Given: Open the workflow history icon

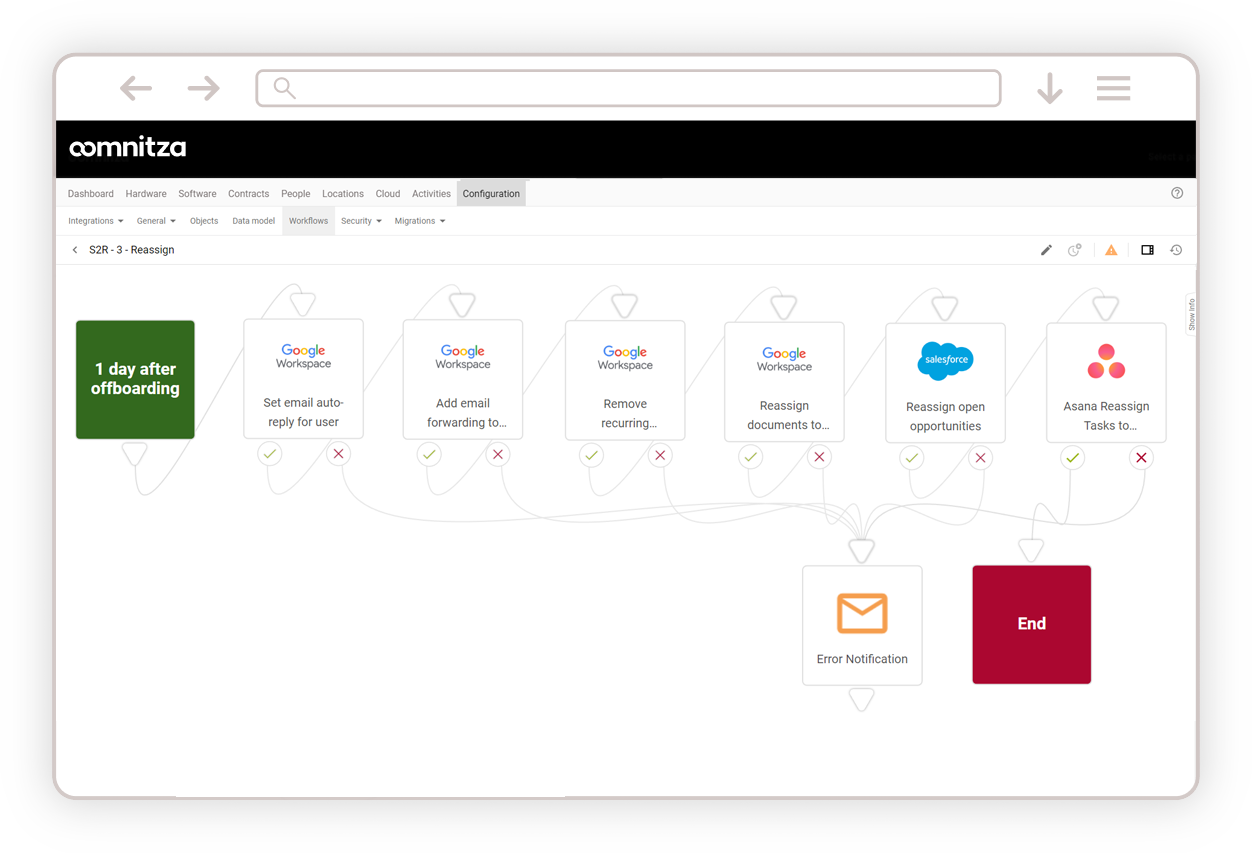Looking at the screenshot, I should pyautogui.click(x=1176, y=250).
